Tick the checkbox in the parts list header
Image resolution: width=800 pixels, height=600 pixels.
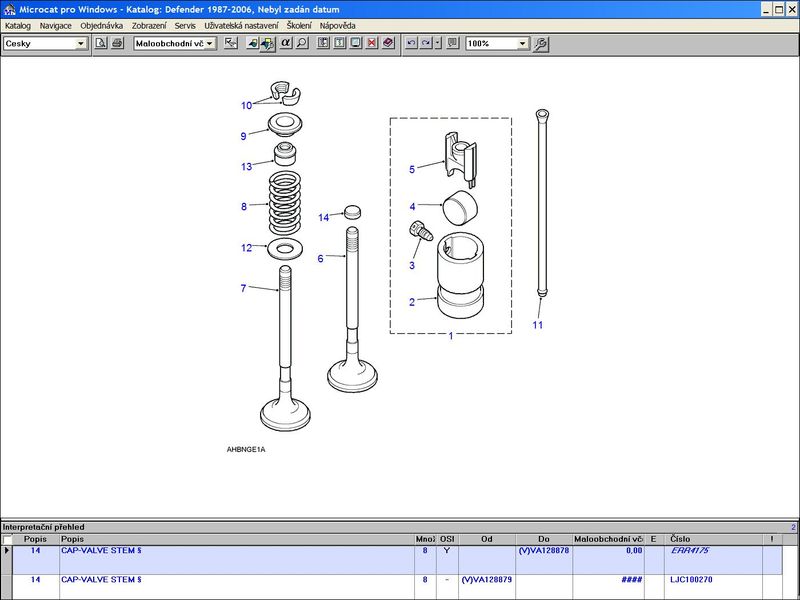click(8, 539)
